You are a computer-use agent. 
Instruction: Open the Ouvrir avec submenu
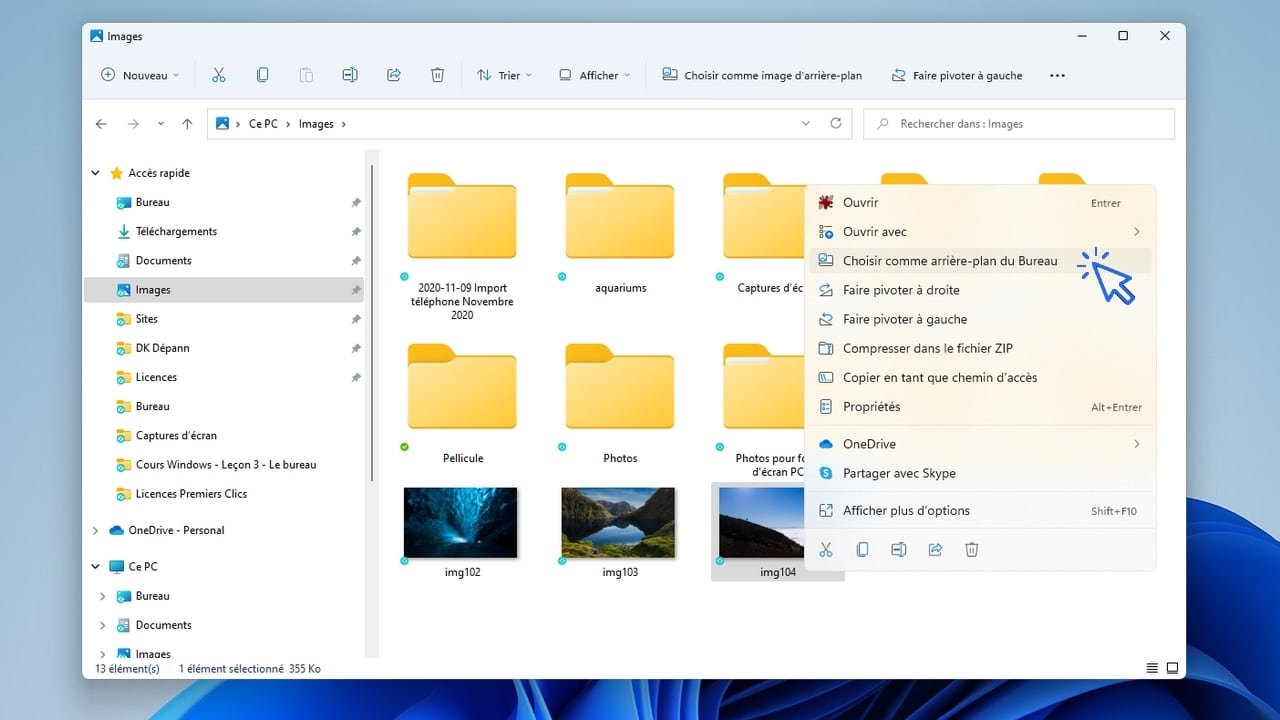point(980,232)
